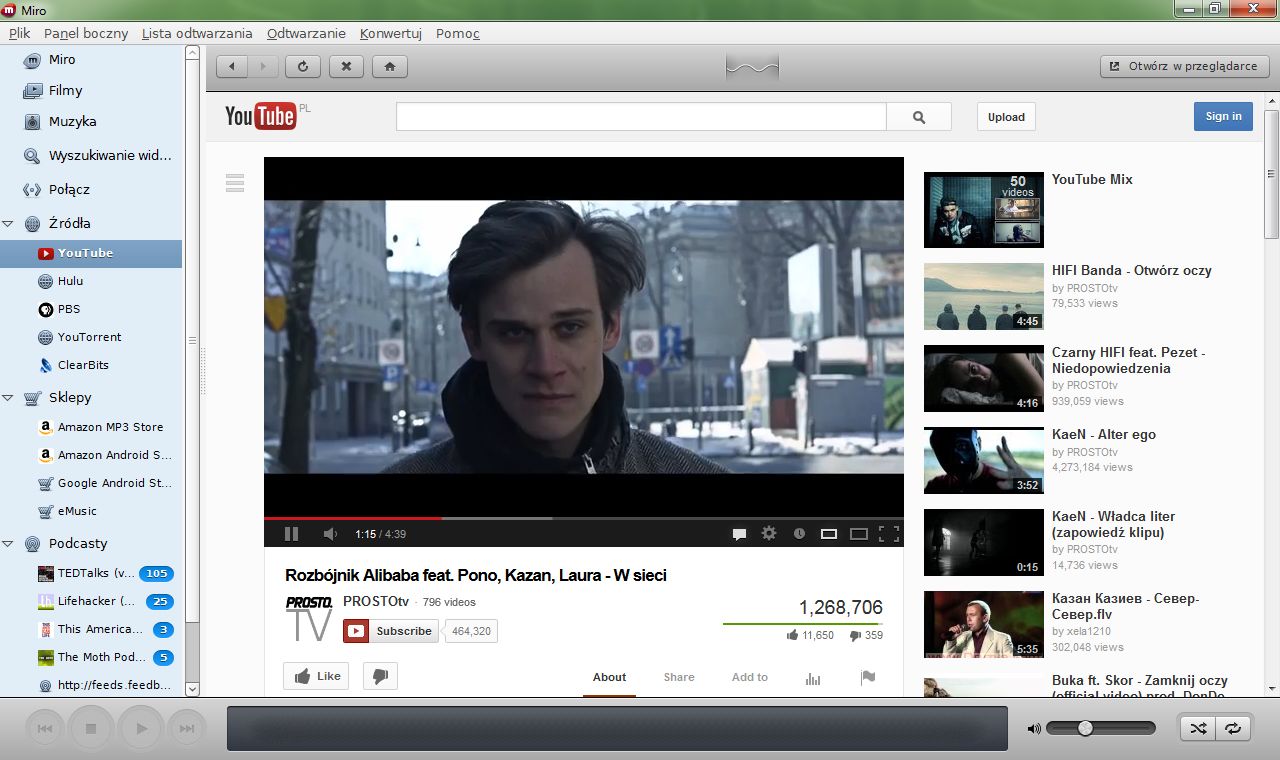
Task: Open the TEDTalks podcast
Action: (91, 574)
